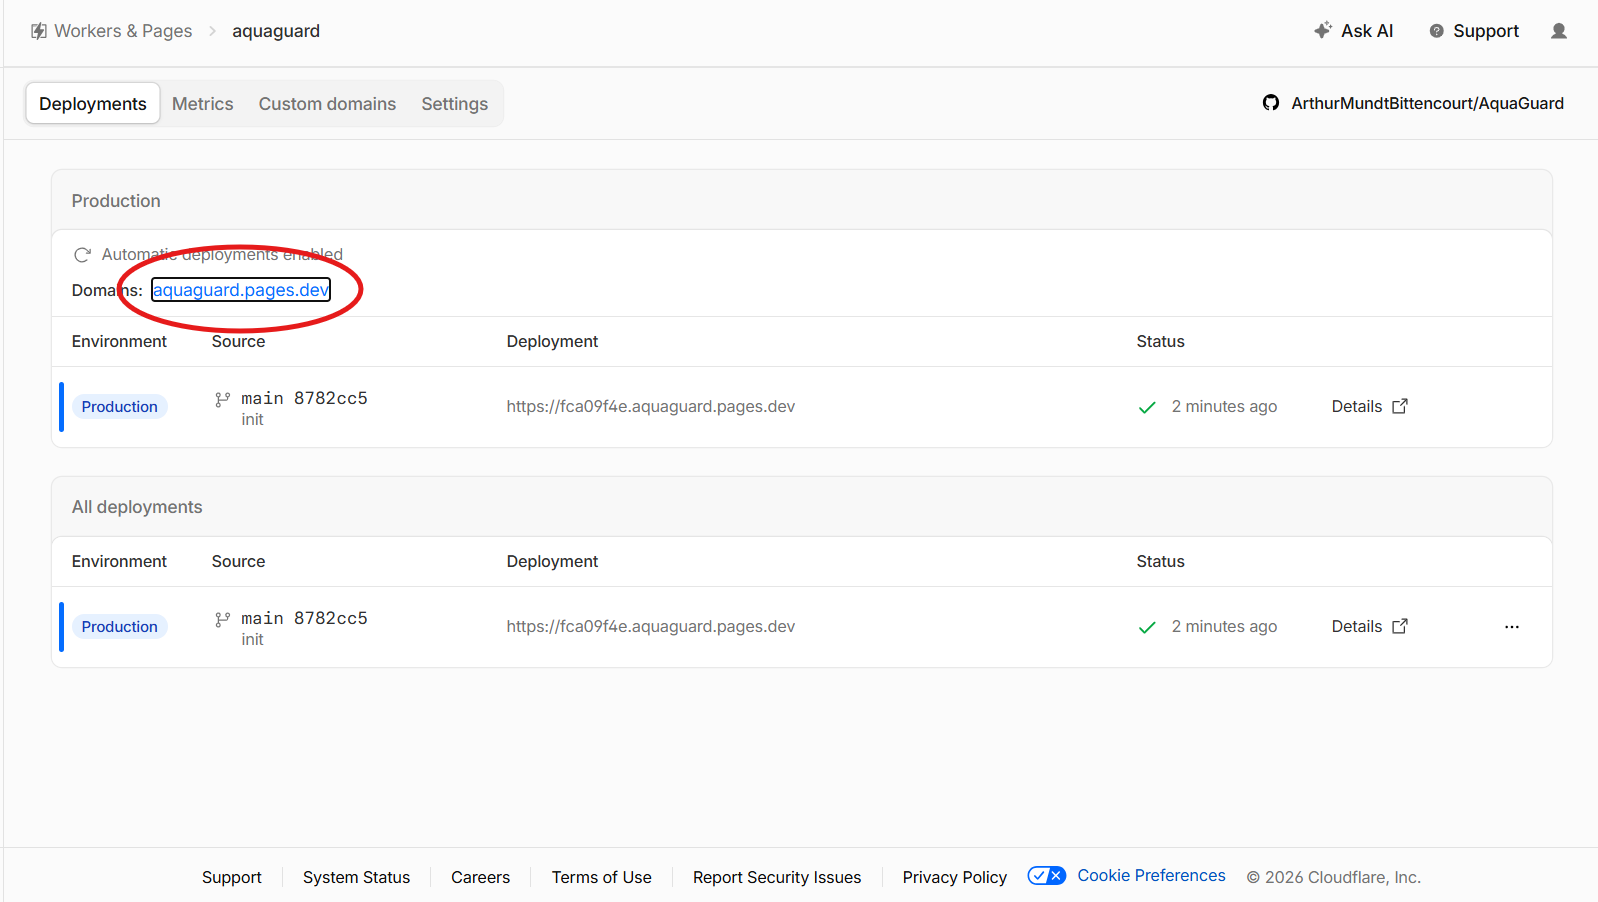This screenshot has width=1598, height=902.
Task: Open the Support menu in the header
Action: [x=1474, y=31]
